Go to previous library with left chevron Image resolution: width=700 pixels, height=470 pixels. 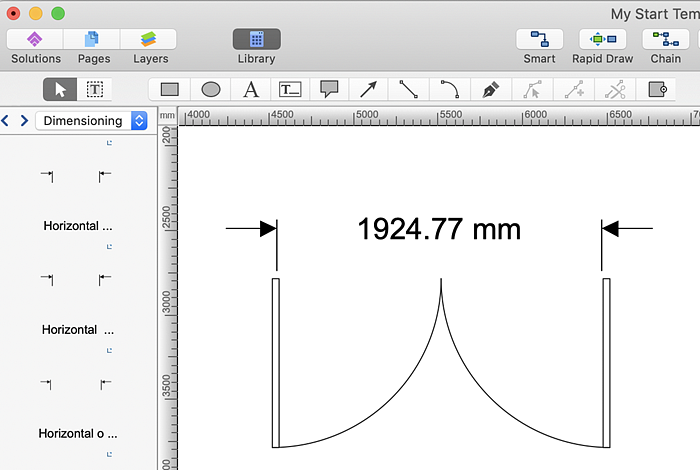click(x=6, y=121)
